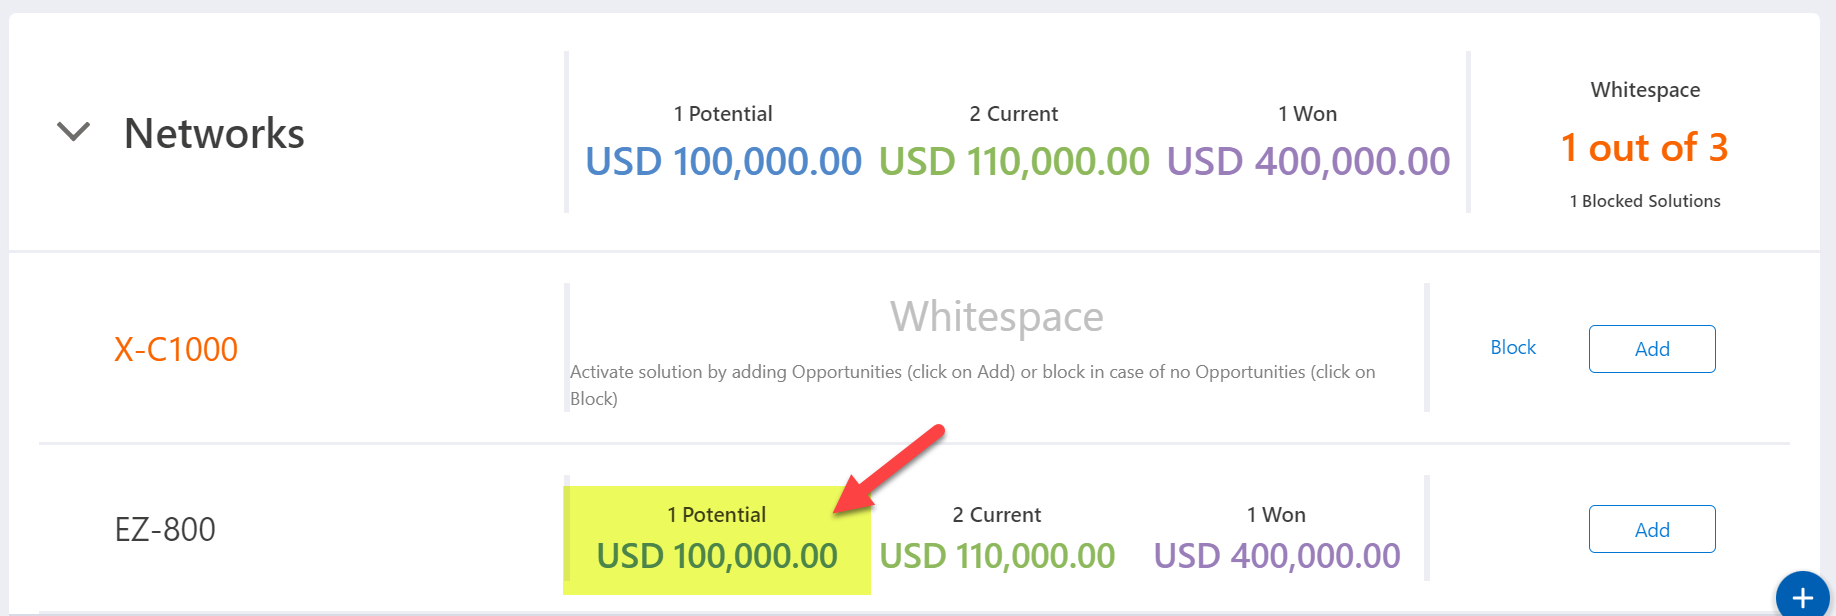The width and height of the screenshot is (1836, 616).
Task: Click the Whitespace heading in X-C1000 row
Action: pyautogui.click(x=996, y=317)
